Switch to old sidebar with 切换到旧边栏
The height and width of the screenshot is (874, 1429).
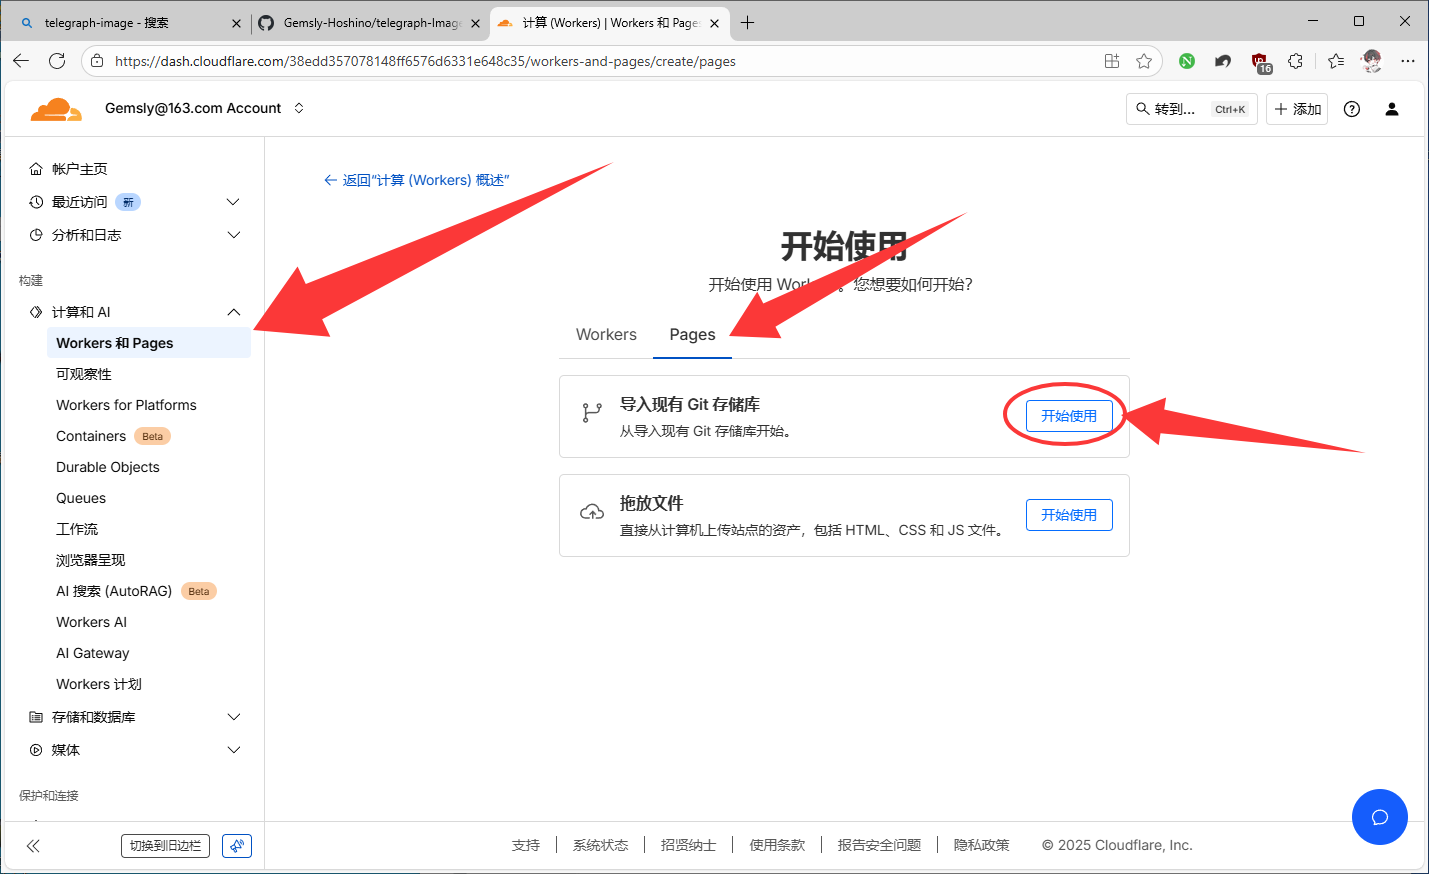pos(165,846)
